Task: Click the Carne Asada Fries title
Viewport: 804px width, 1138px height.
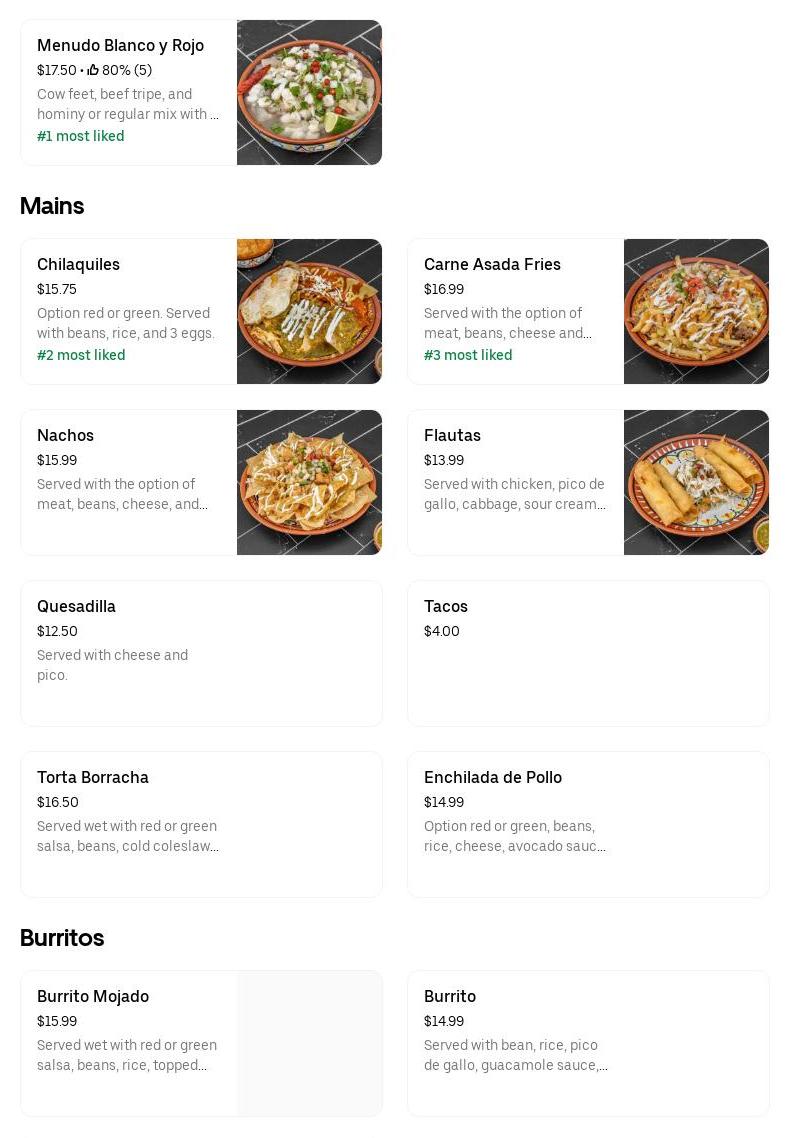Action: coord(492,264)
